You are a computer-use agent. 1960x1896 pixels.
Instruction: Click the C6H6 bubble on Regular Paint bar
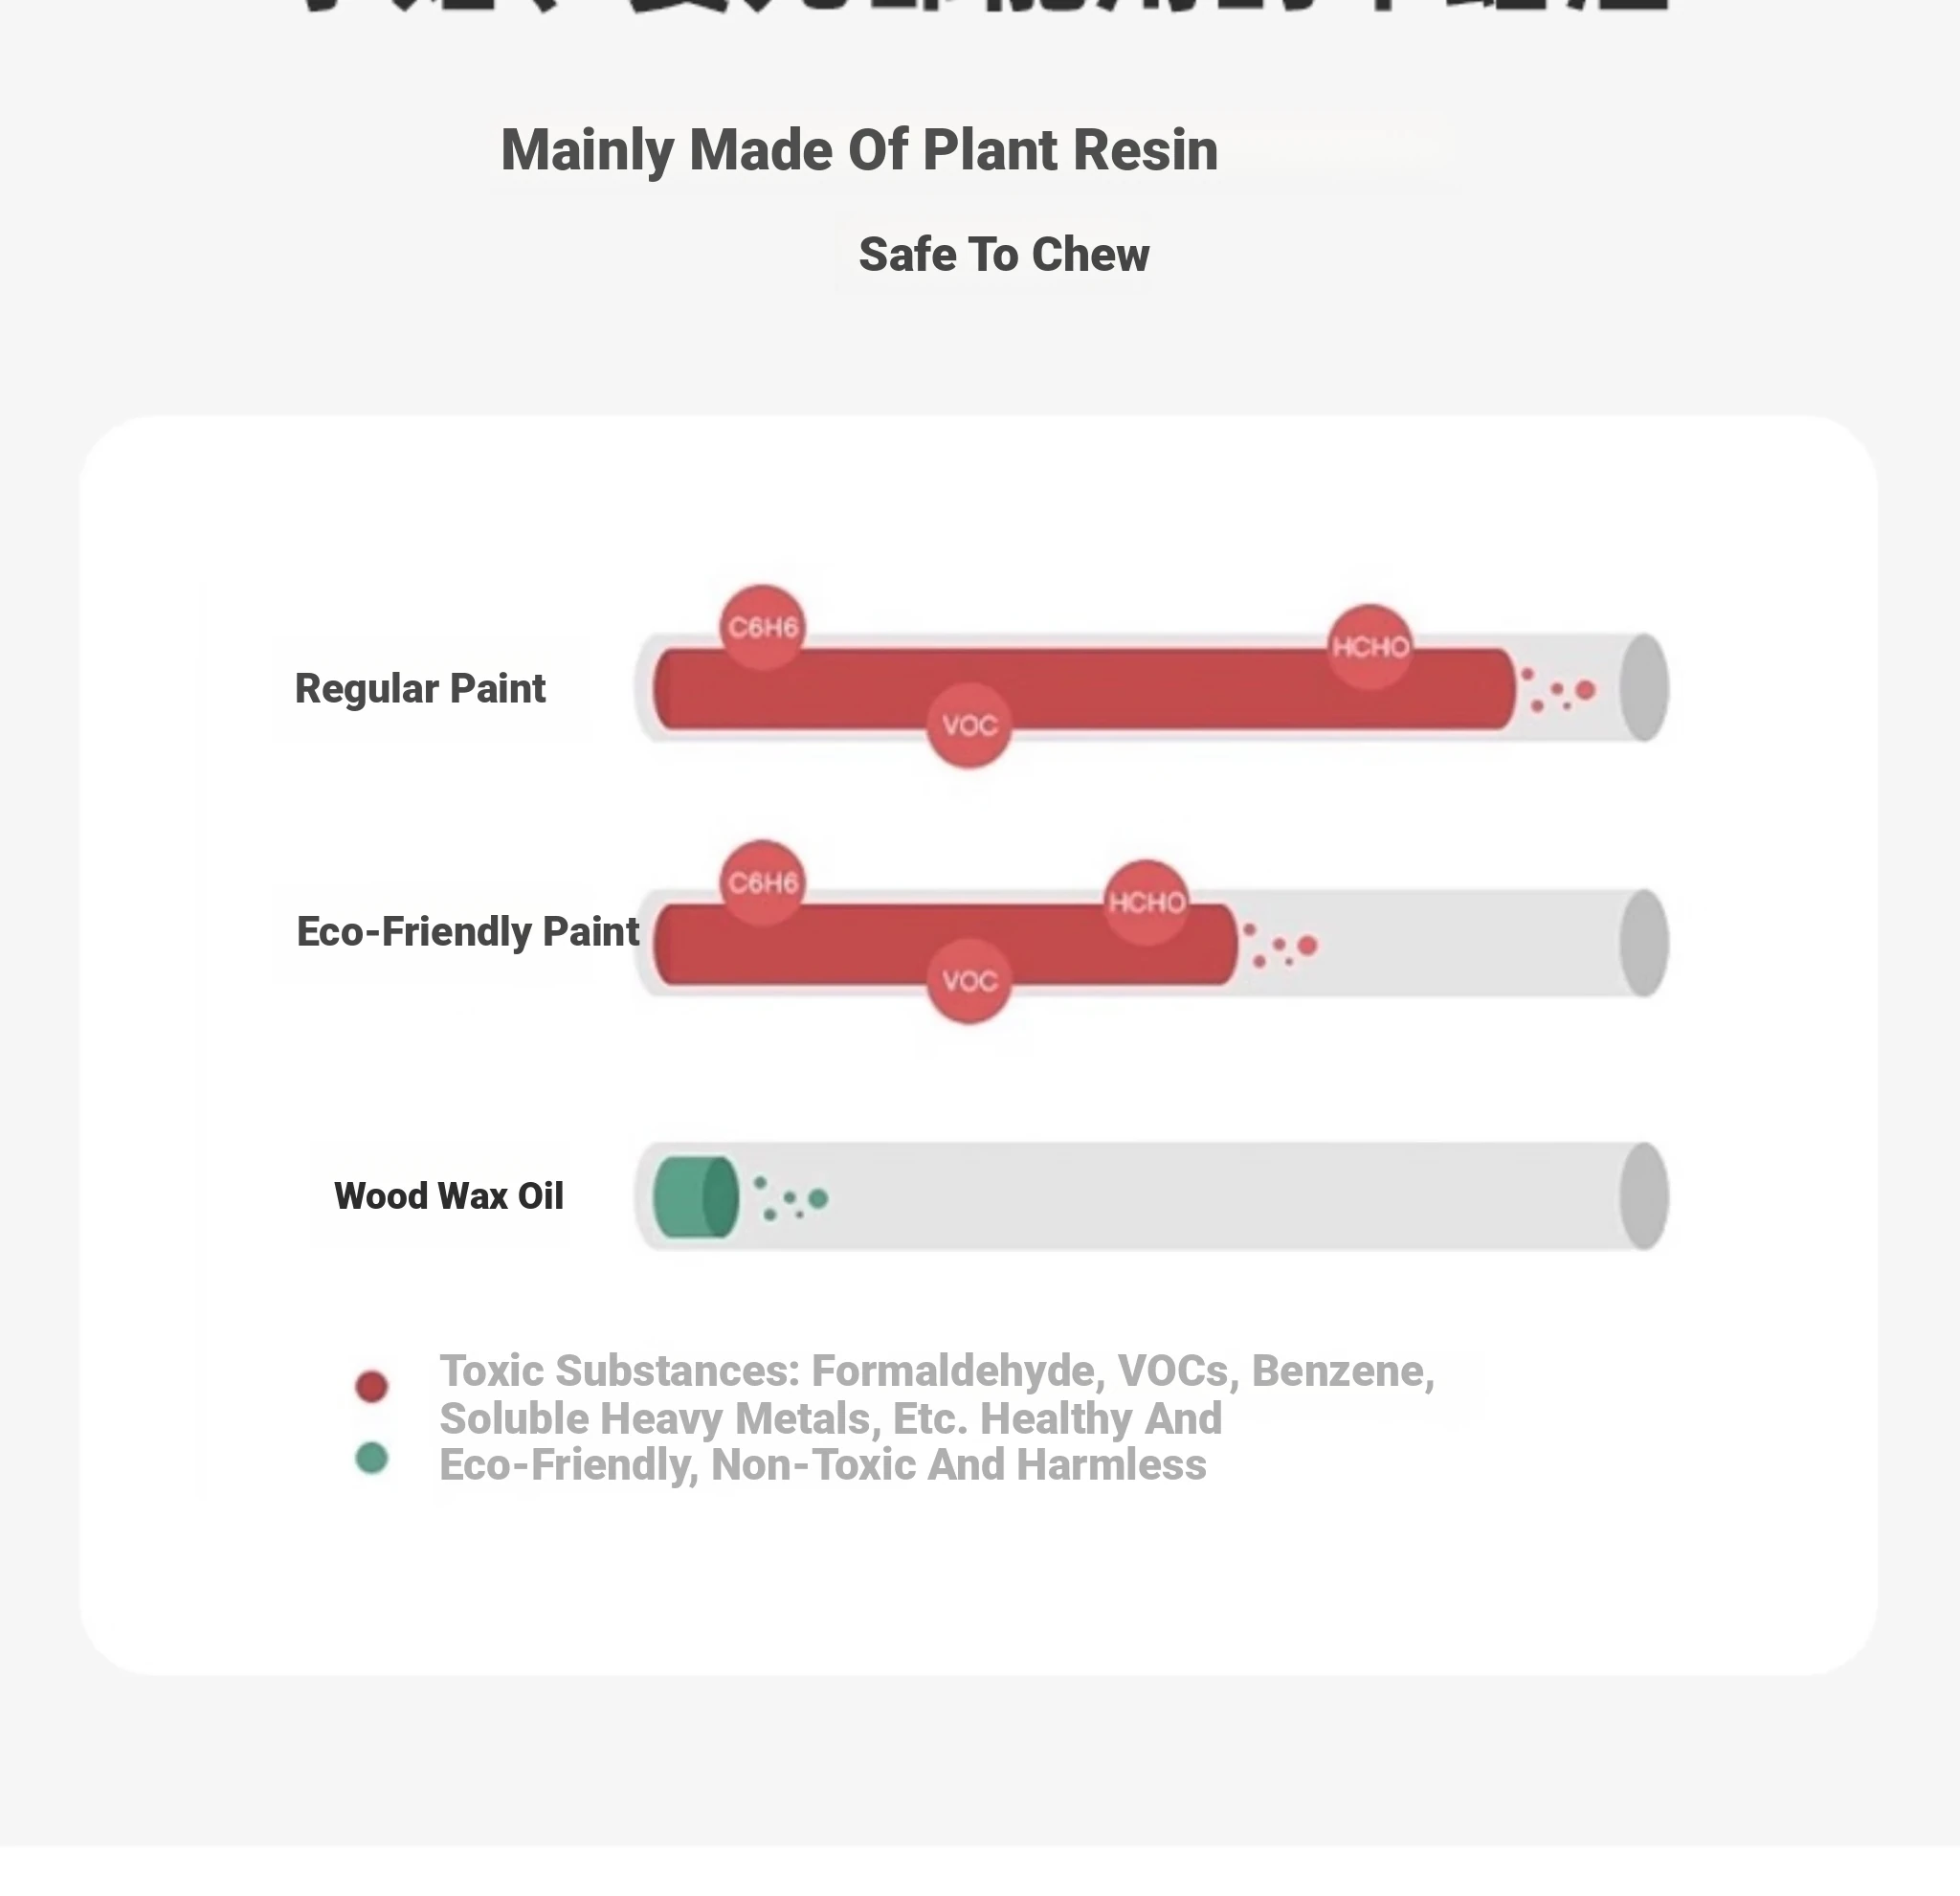[763, 627]
